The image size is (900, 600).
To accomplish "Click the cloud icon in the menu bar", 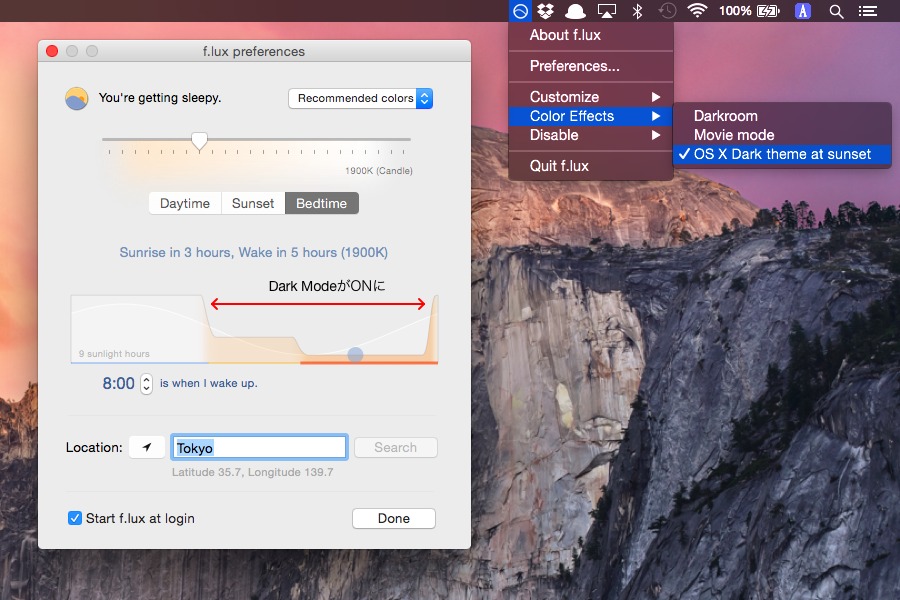I will [575, 11].
